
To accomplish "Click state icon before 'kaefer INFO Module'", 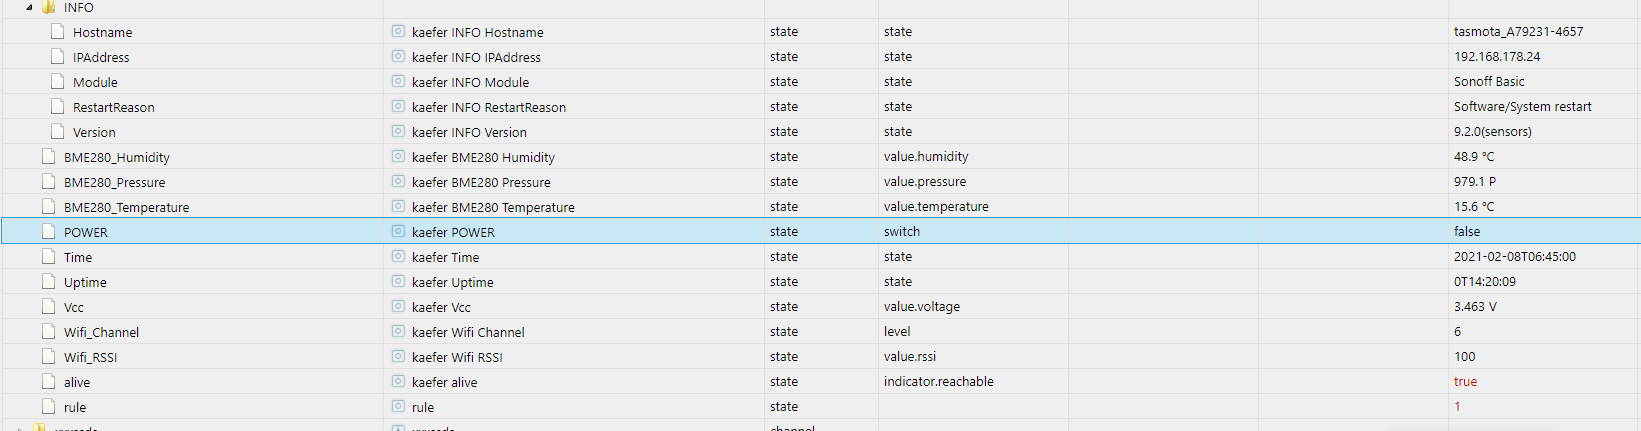I will pos(398,82).
